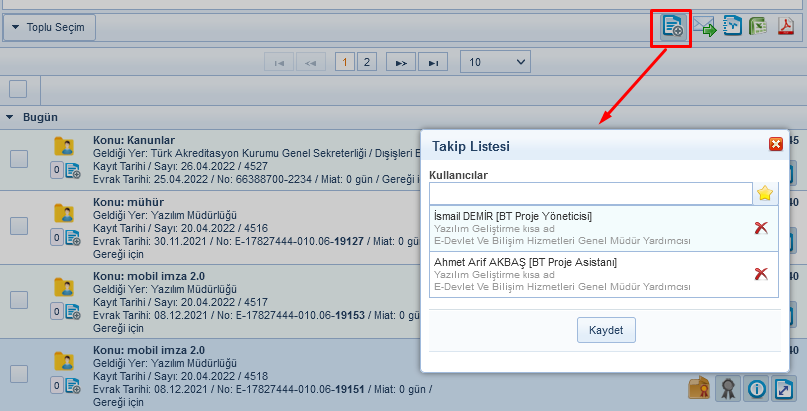Export the list to Excel
This screenshot has width=807, height=411.
click(x=759, y=27)
